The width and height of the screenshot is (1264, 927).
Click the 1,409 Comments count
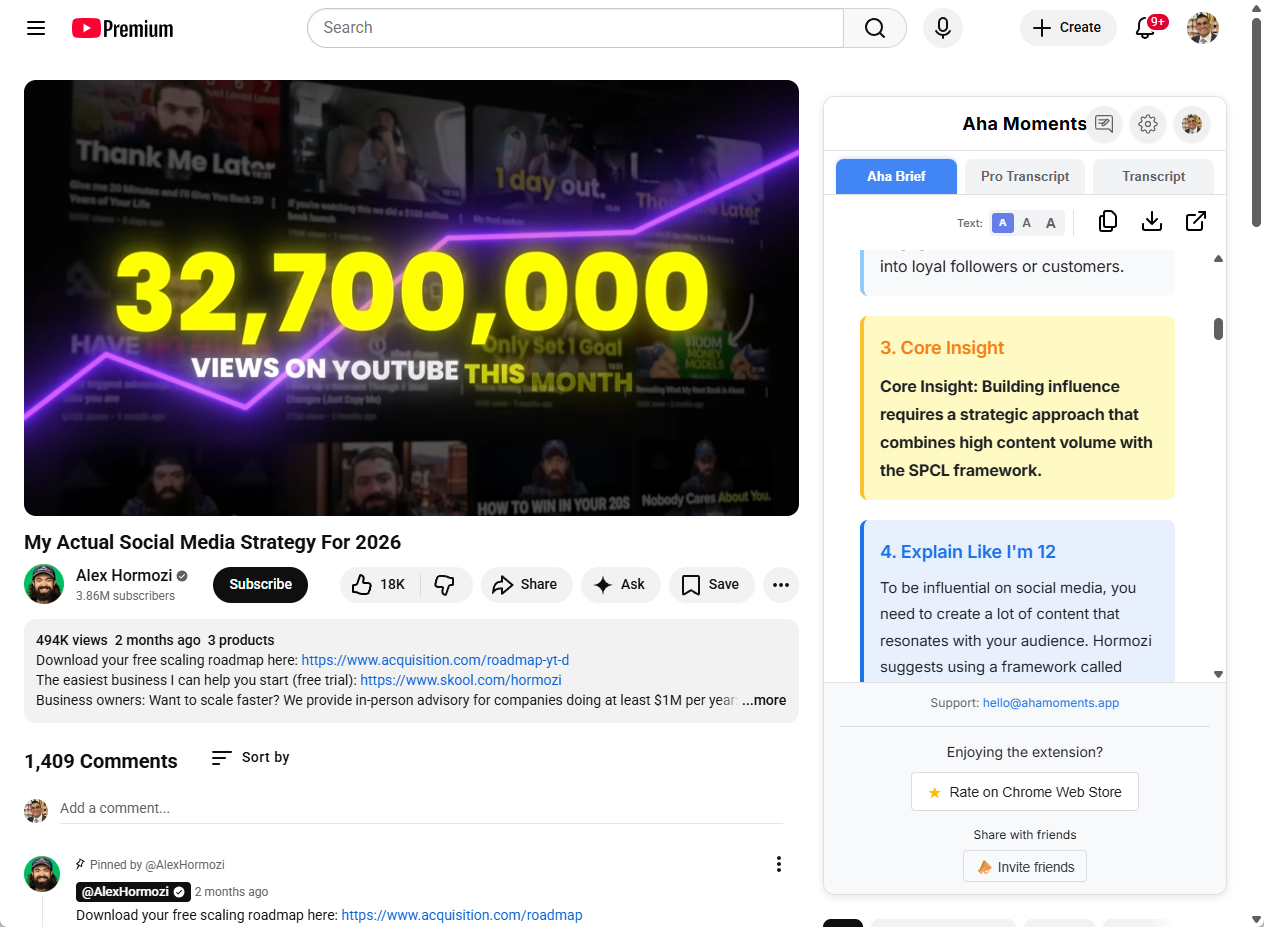(x=101, y=761)
